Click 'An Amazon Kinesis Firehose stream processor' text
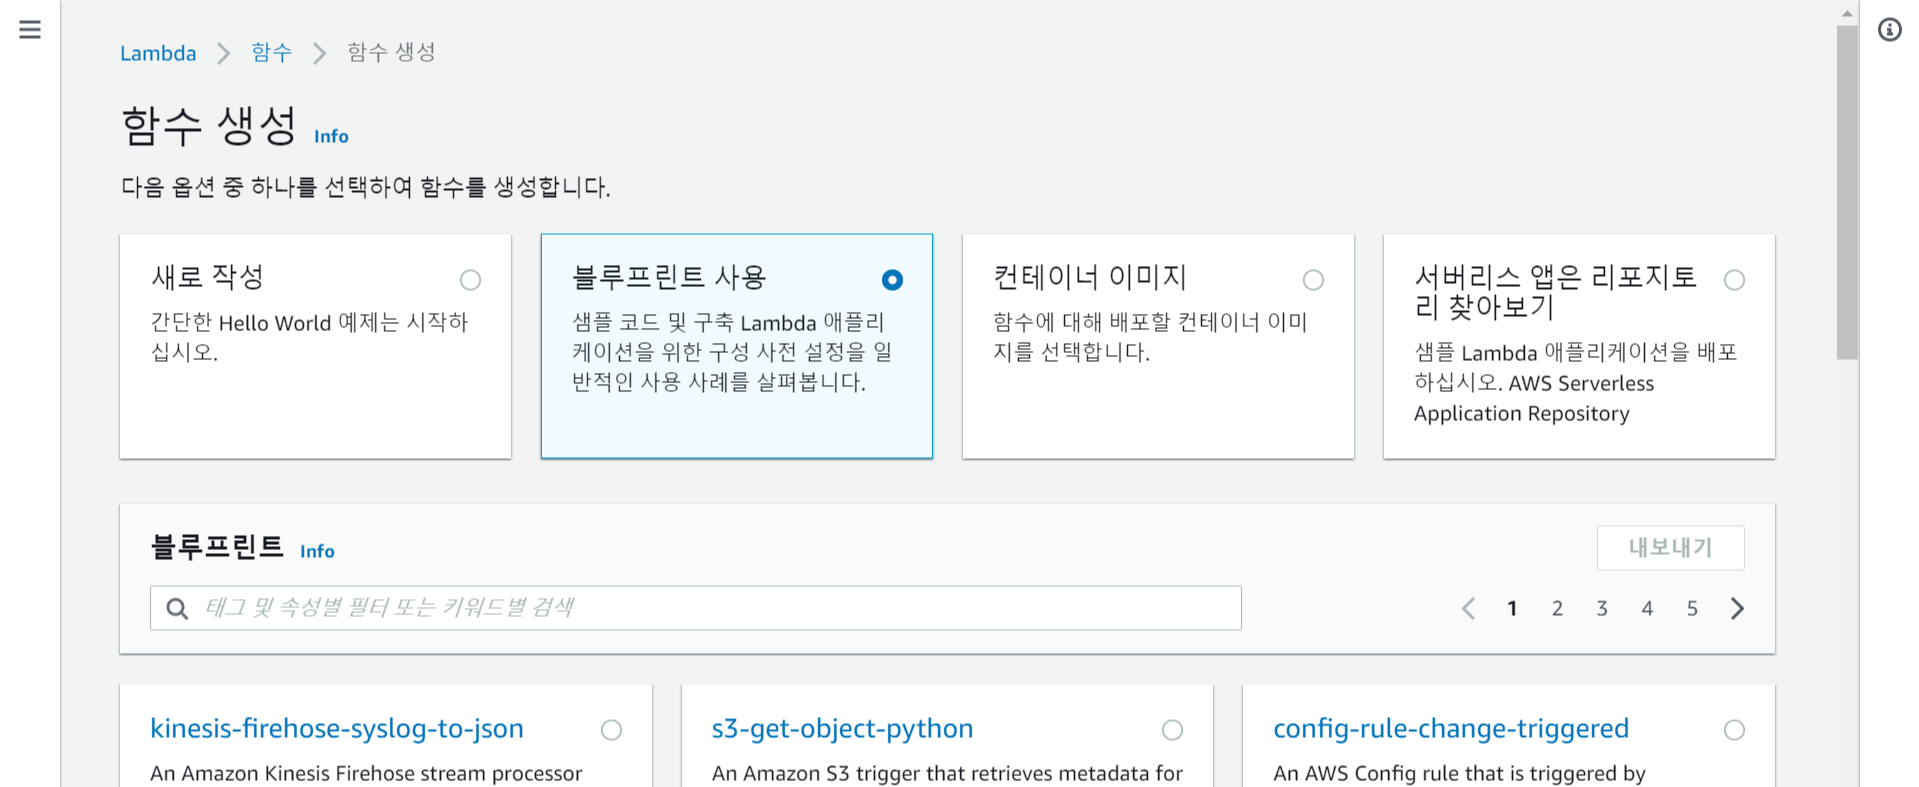 pyautogui.click(x=366, y=773)
